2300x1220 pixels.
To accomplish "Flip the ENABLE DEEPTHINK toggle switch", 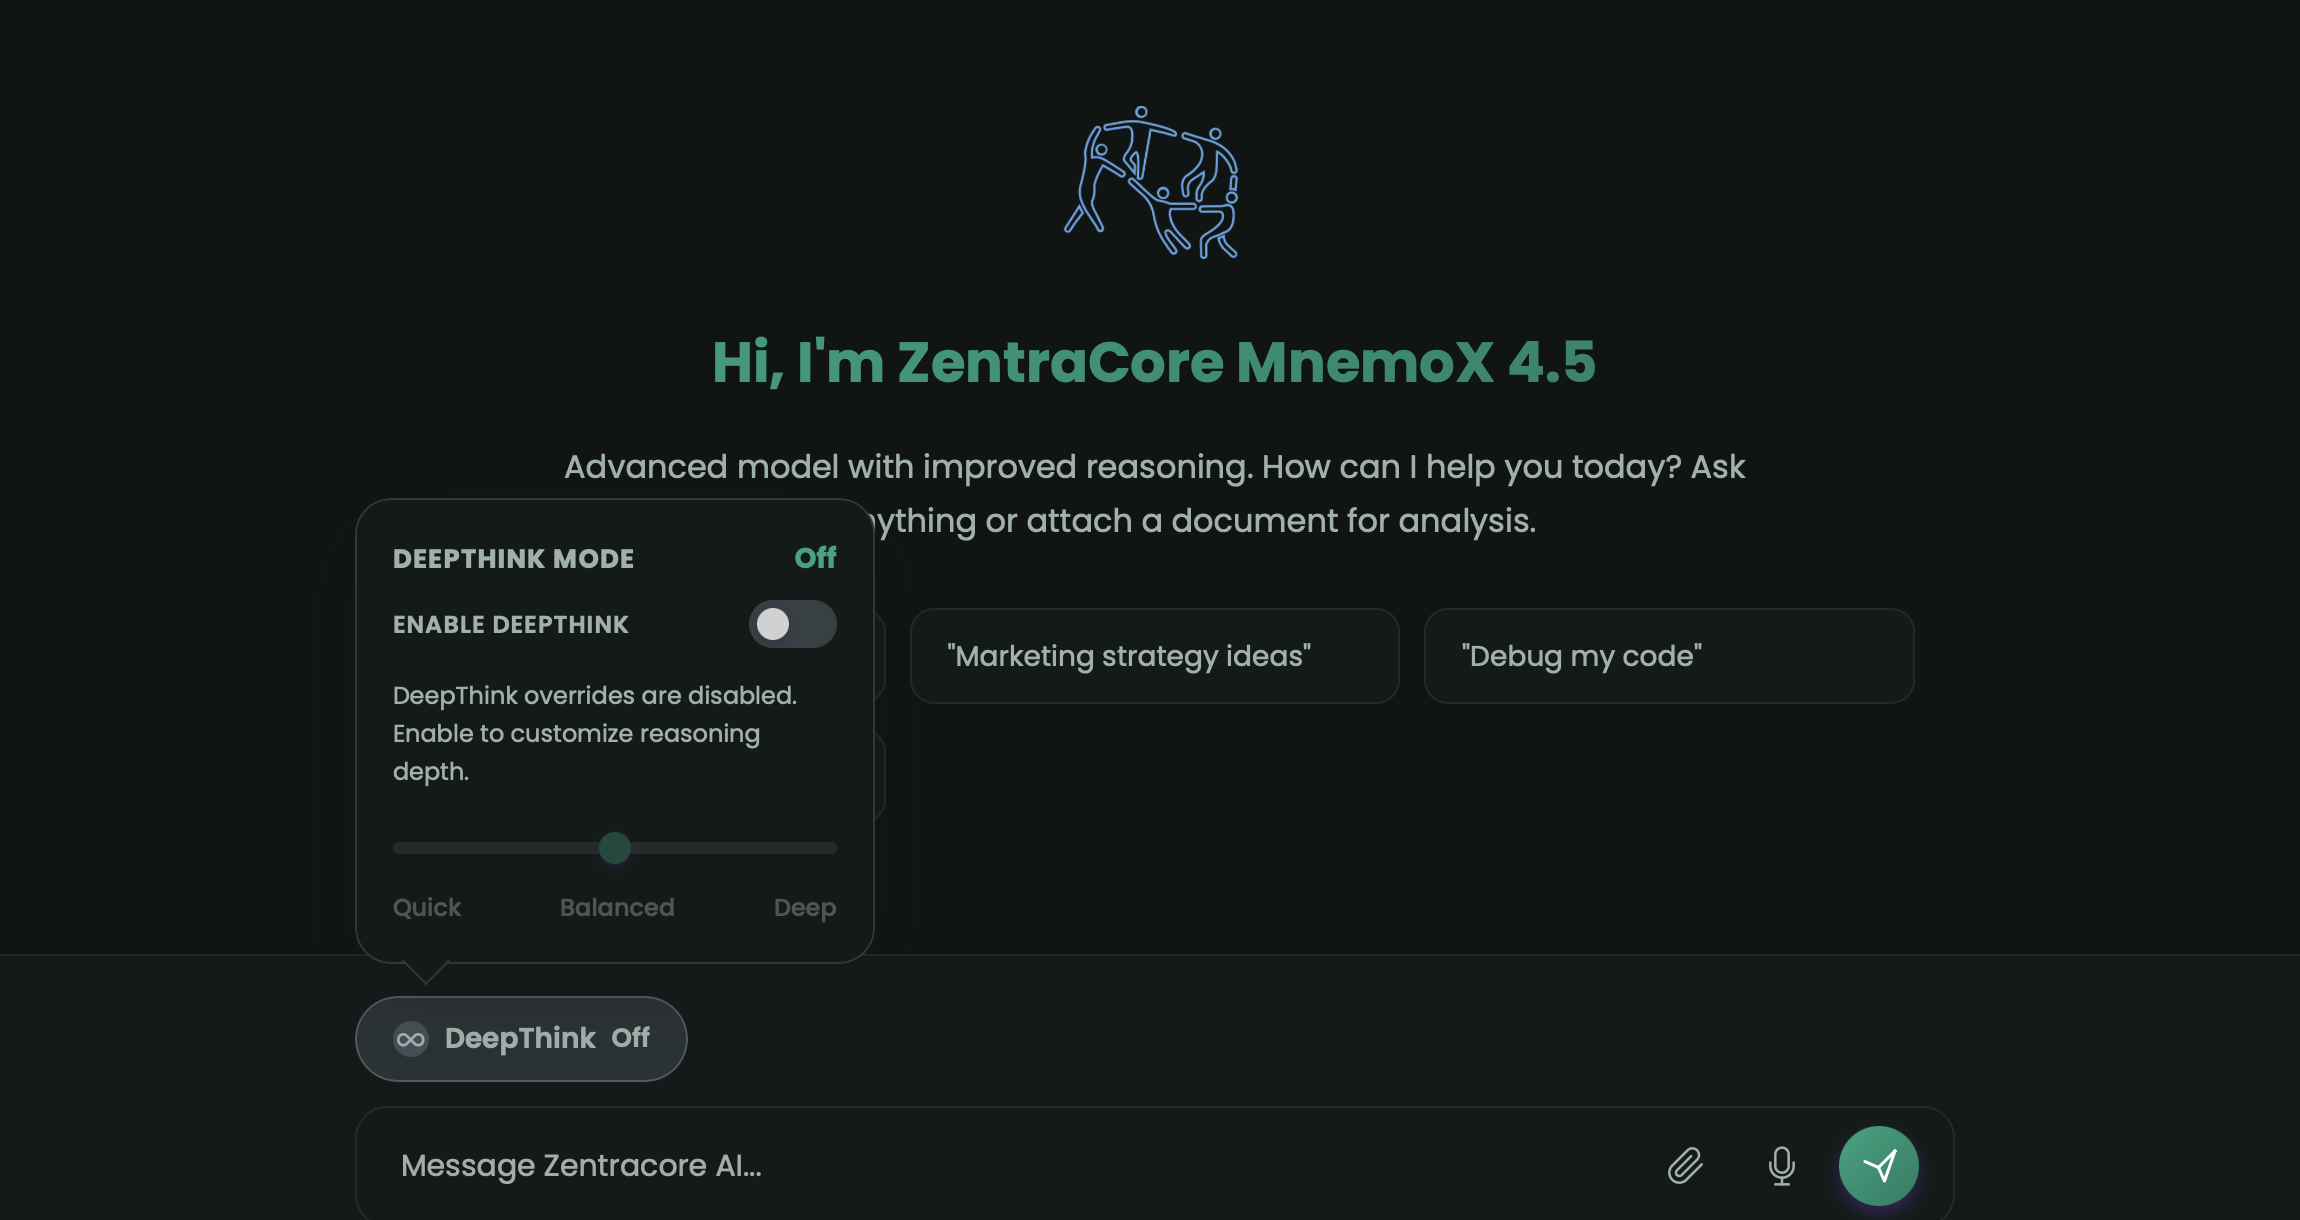I will (792, 624).
